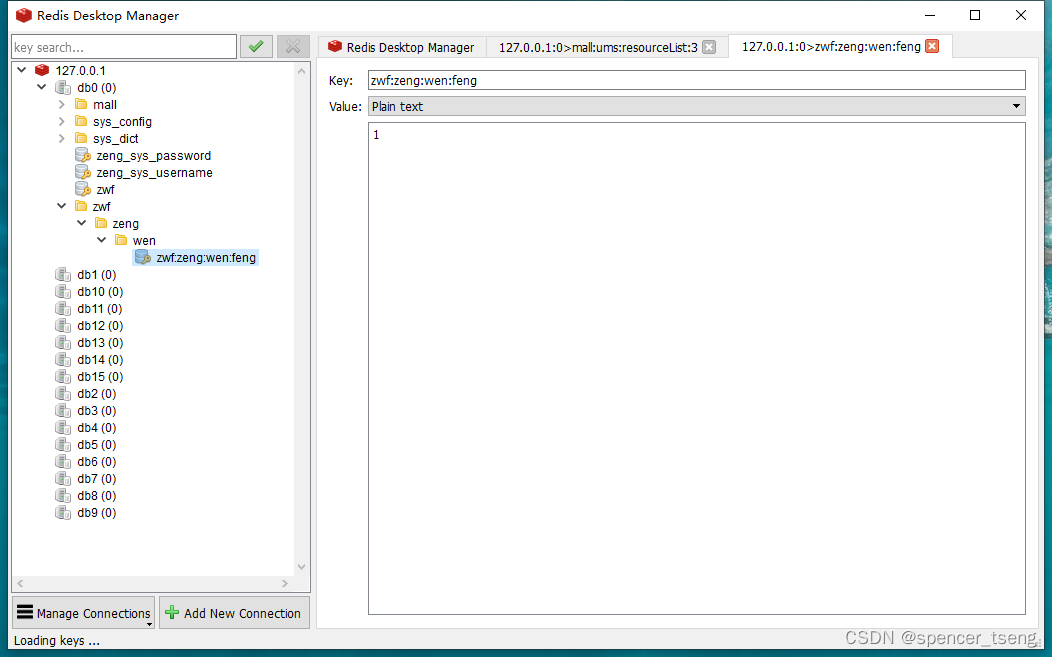Expand the mall folder
This screenshot has height=657, width=1052.
pos(62,104)
